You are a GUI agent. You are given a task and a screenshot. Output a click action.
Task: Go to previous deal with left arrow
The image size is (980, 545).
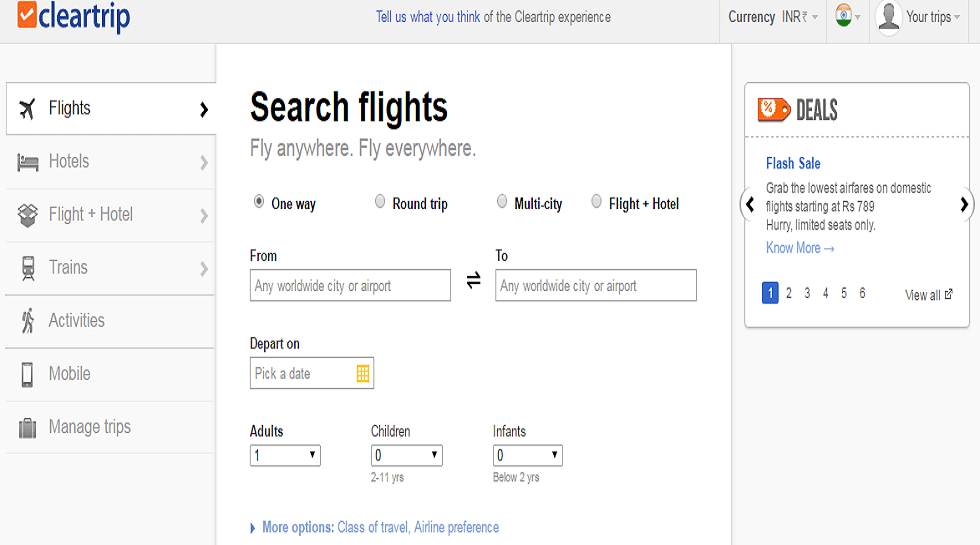click(750, 204)
